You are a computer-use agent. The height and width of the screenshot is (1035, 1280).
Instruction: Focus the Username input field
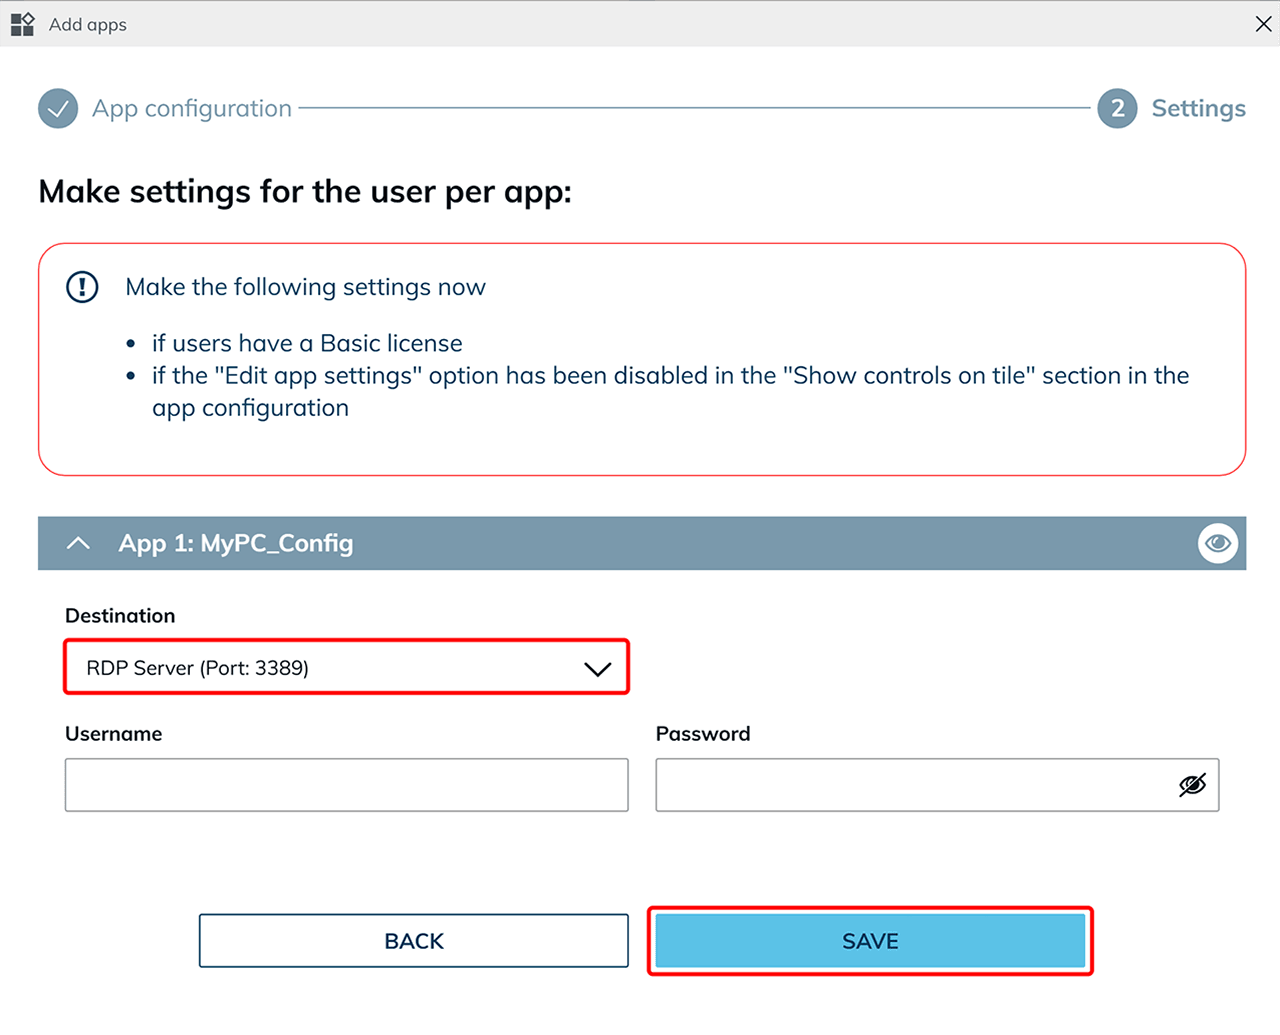click(346, 785)
